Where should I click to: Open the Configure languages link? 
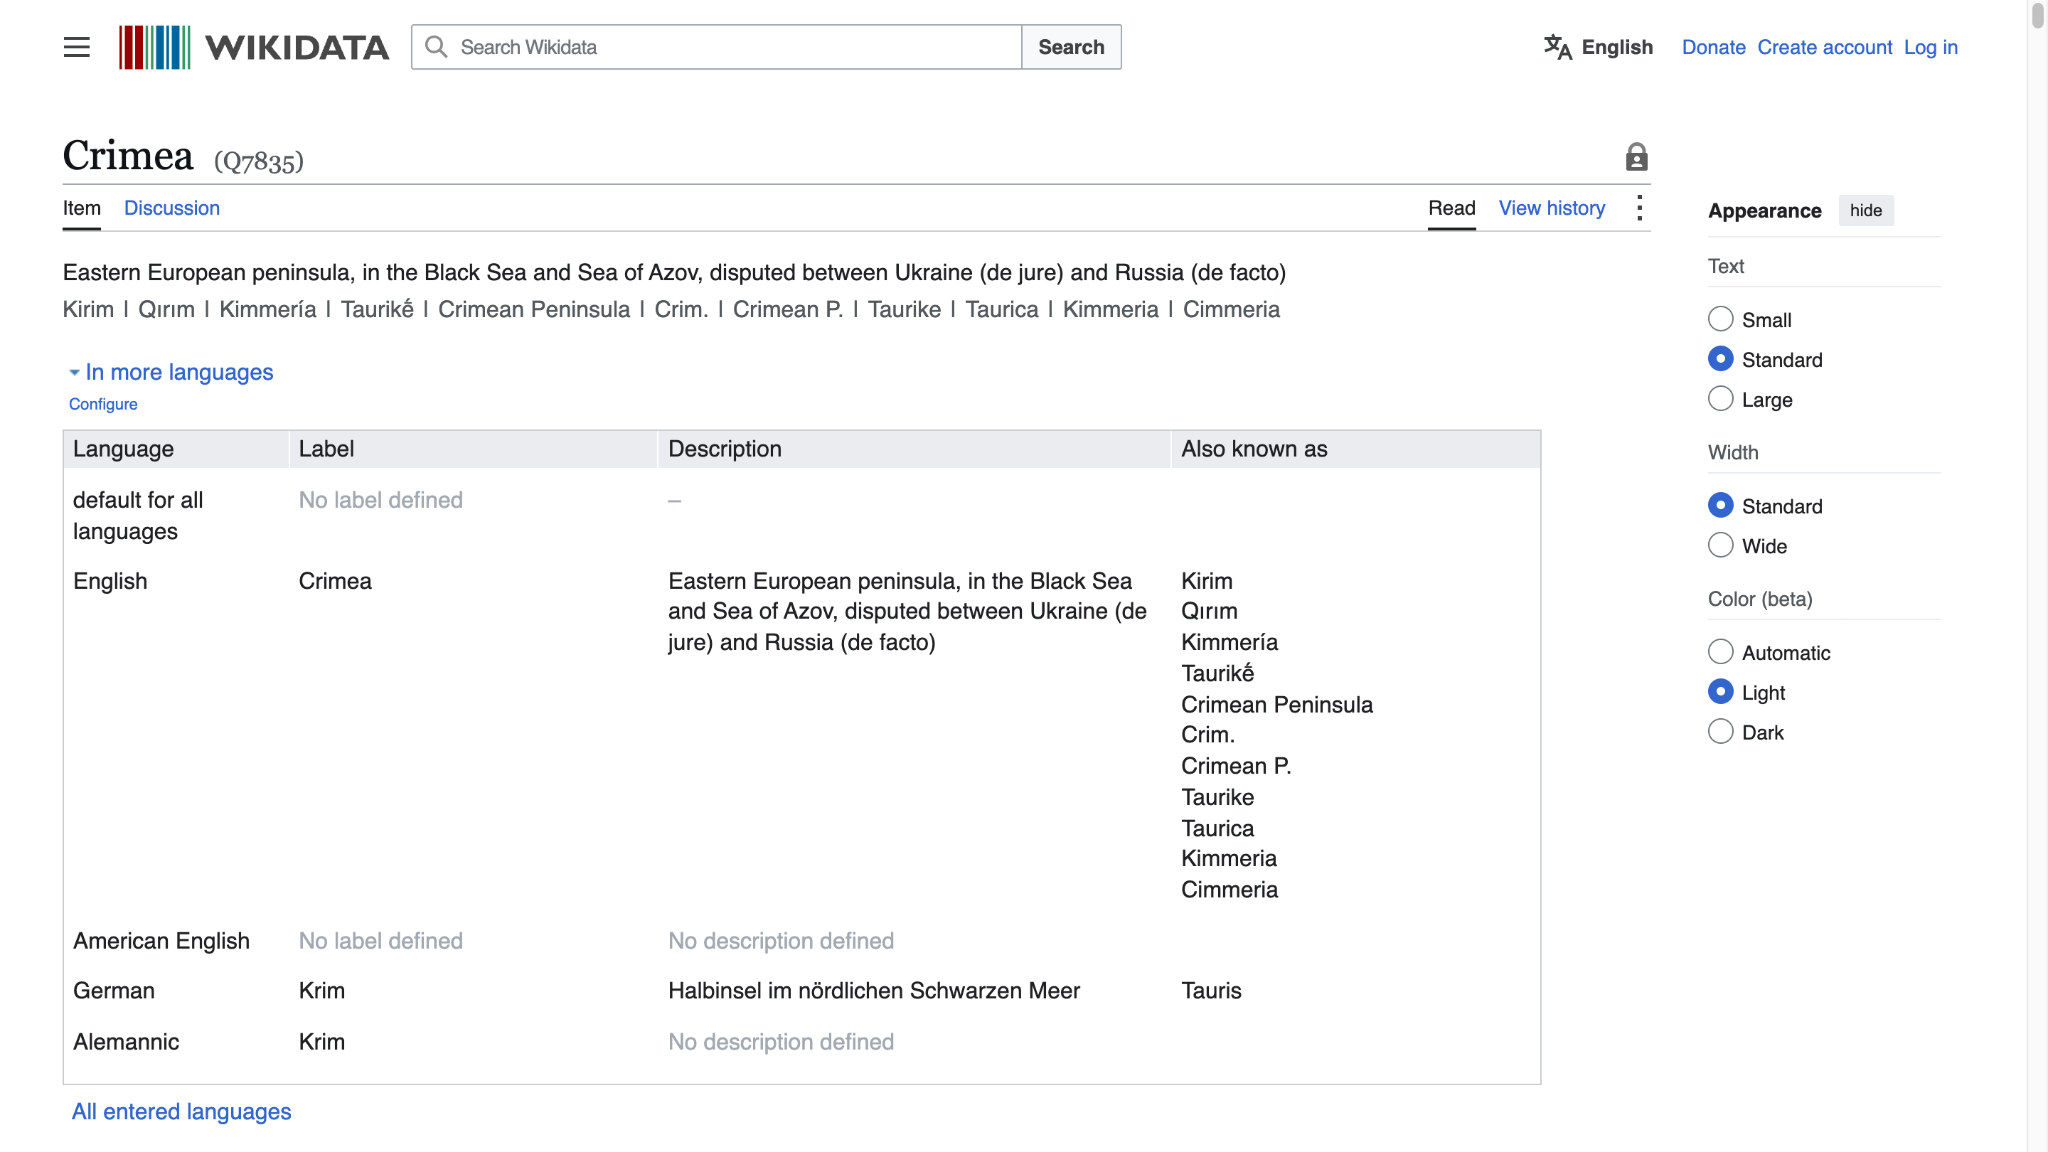103,404
